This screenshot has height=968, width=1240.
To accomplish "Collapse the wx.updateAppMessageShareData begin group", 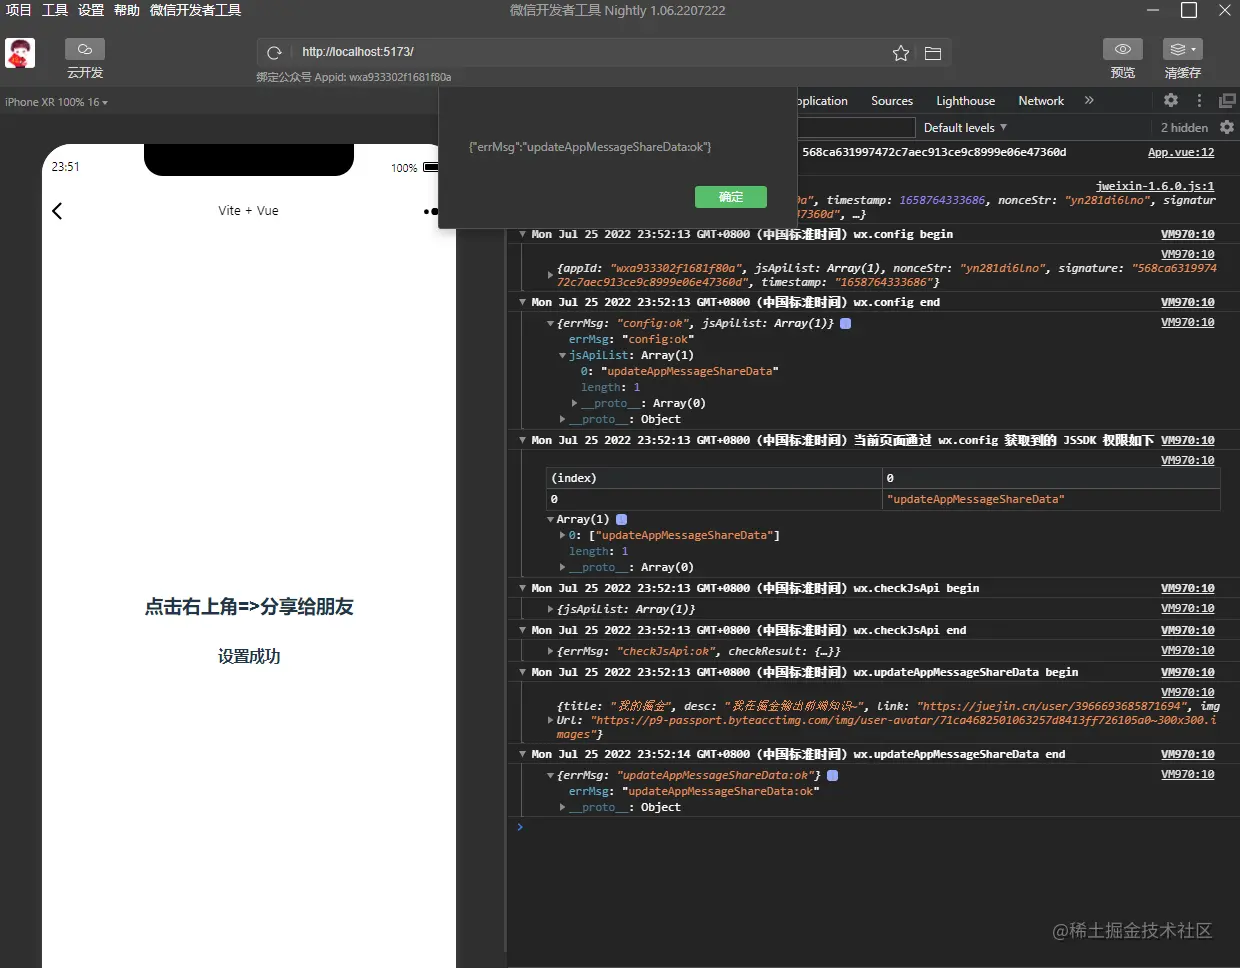I will coord(522,672).
